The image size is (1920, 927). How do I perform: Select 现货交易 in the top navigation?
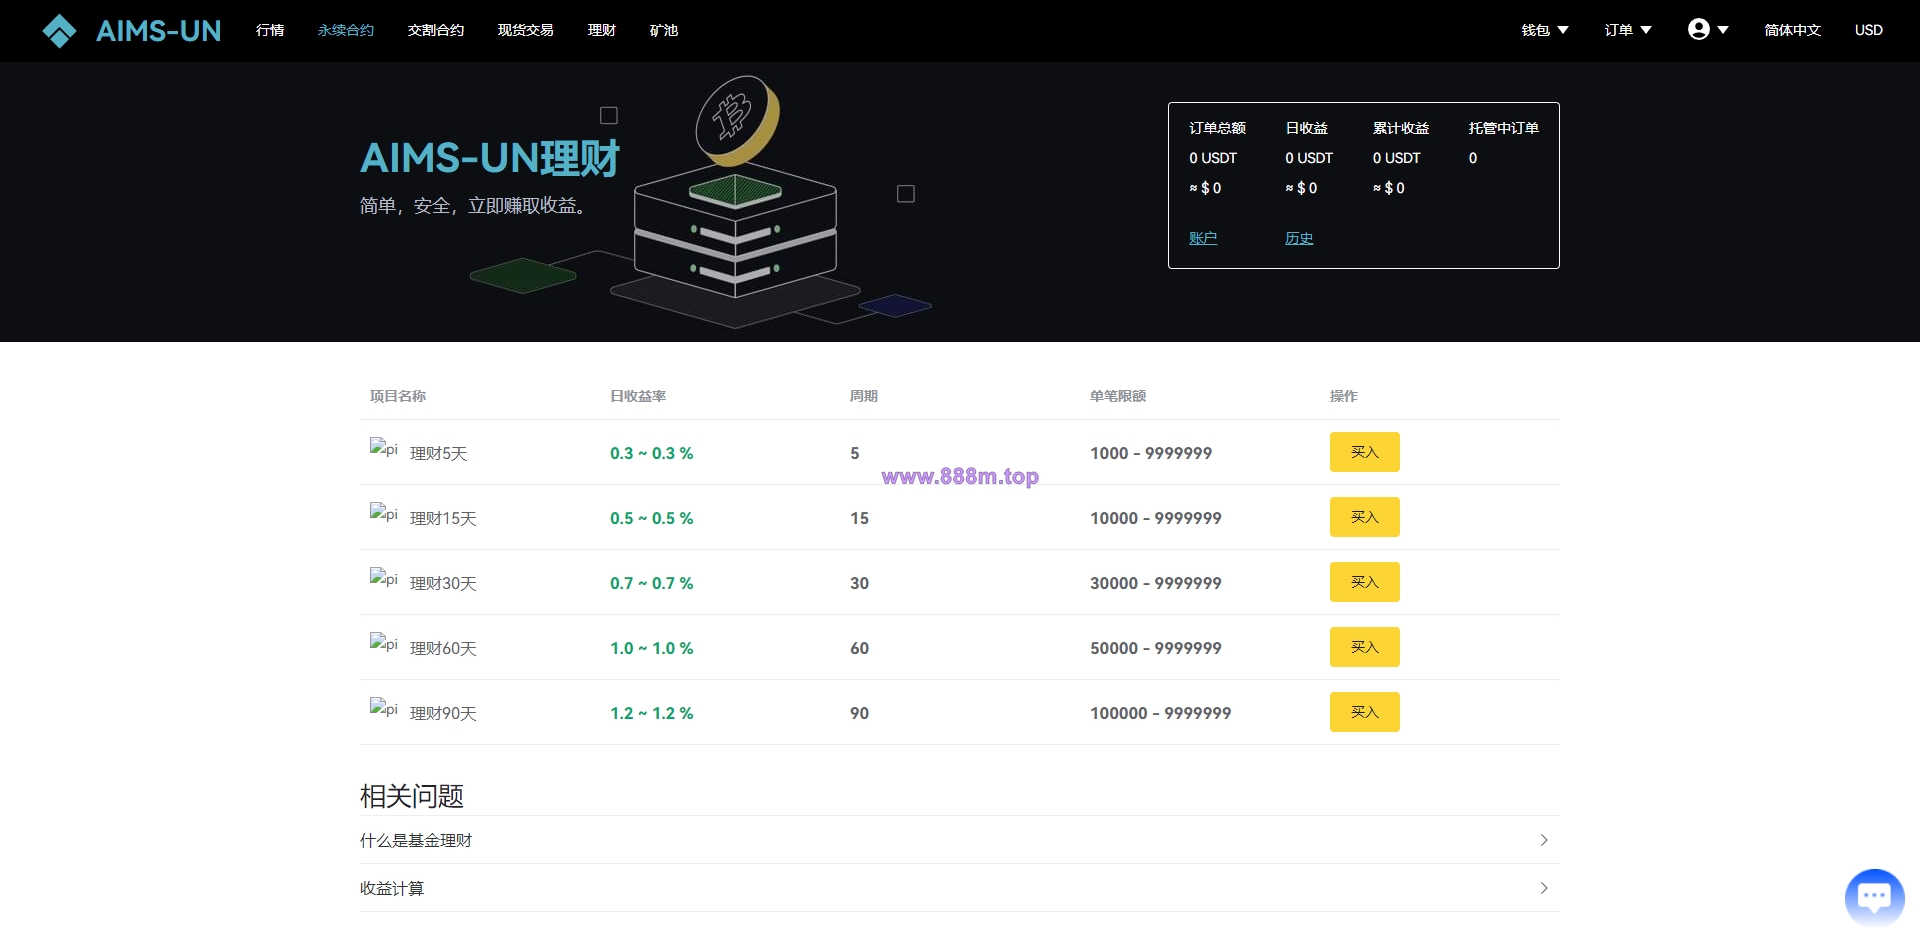click(x=526, y=30)
